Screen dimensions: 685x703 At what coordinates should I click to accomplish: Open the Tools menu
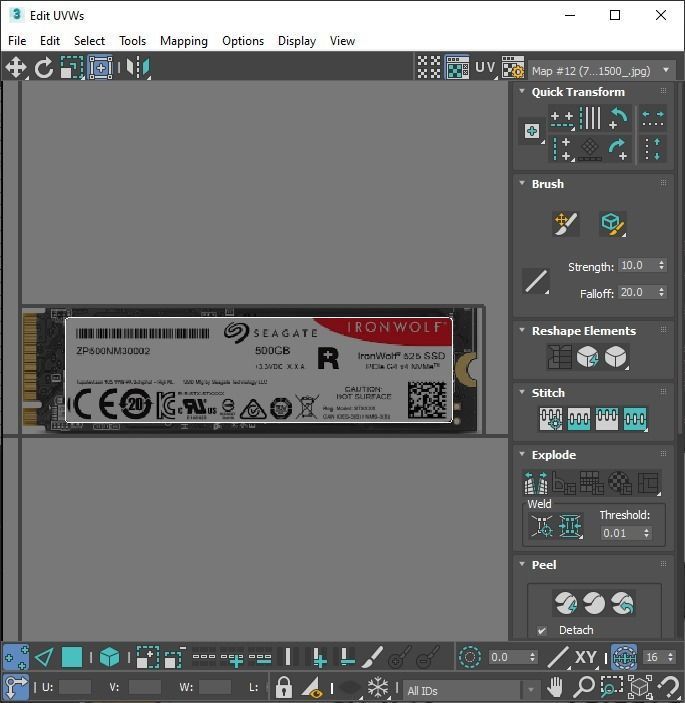click(132, 41)
